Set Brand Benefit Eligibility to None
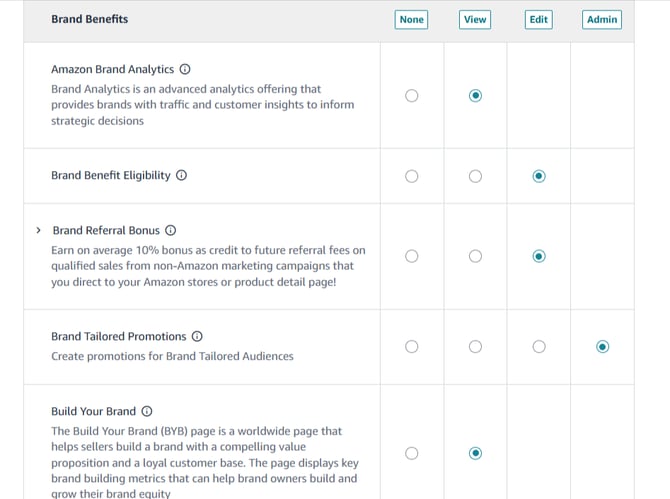Screen dimensions: 670x499 point(412,176)
